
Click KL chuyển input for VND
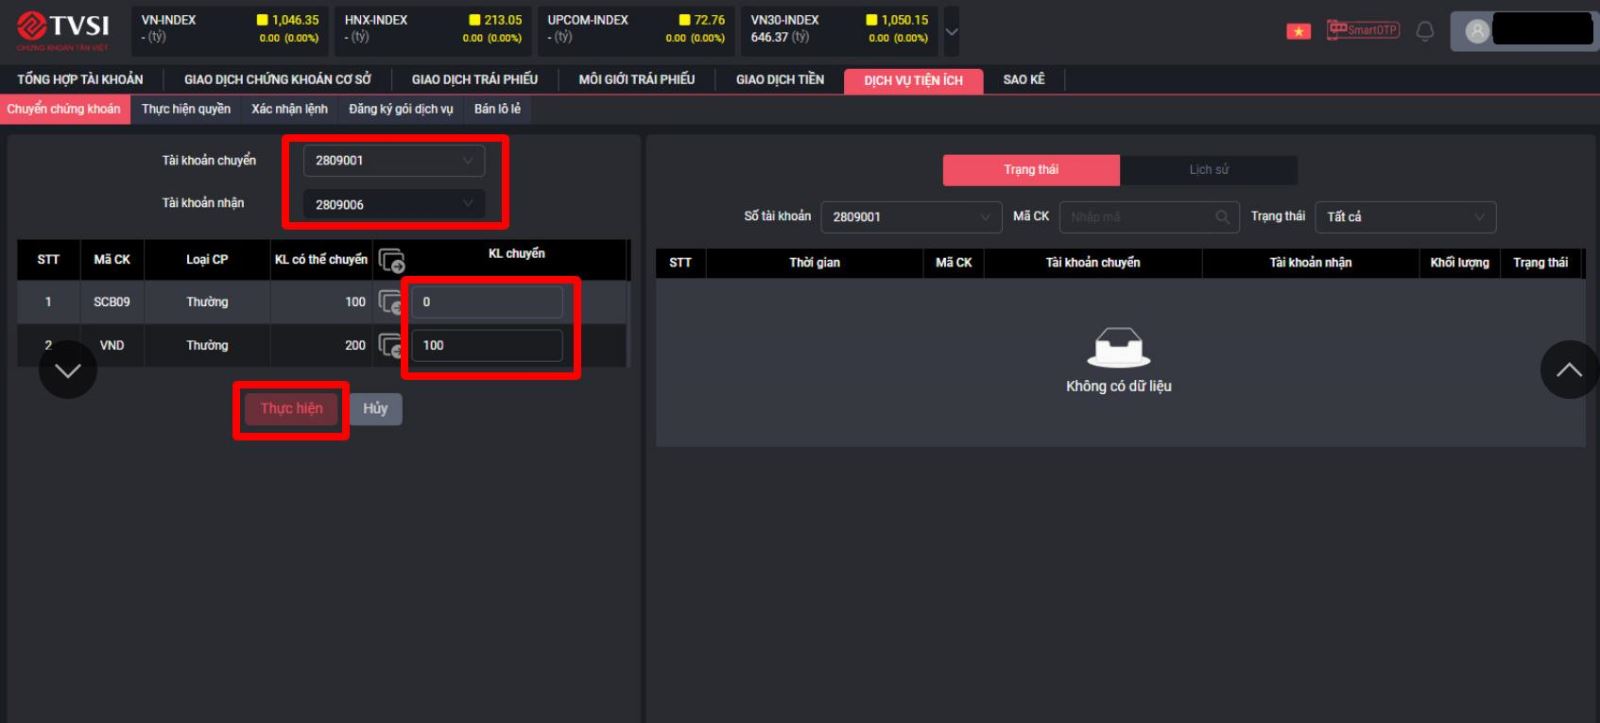487,346
